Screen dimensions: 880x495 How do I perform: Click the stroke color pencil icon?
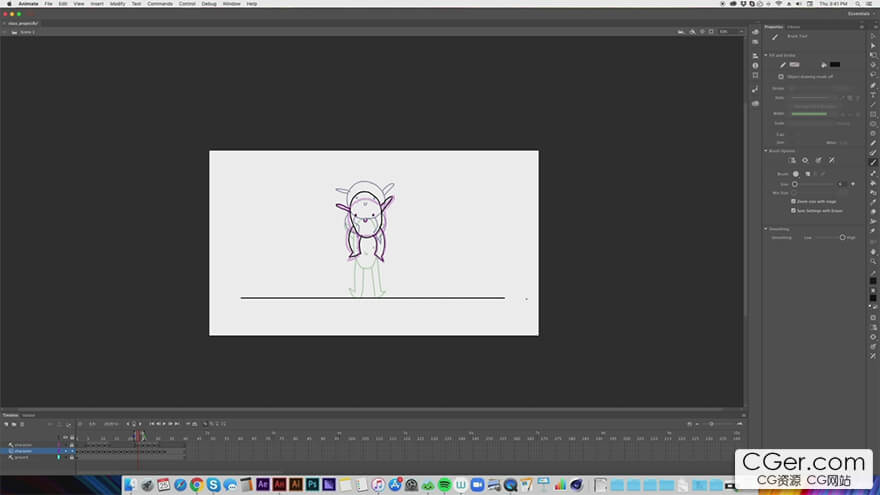point(784,64)
